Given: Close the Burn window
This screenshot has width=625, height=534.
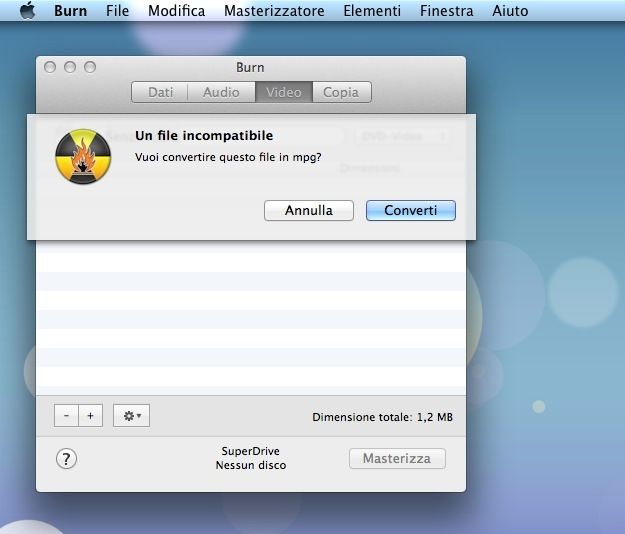Looking at the screenshot, I should pos(50,67).
